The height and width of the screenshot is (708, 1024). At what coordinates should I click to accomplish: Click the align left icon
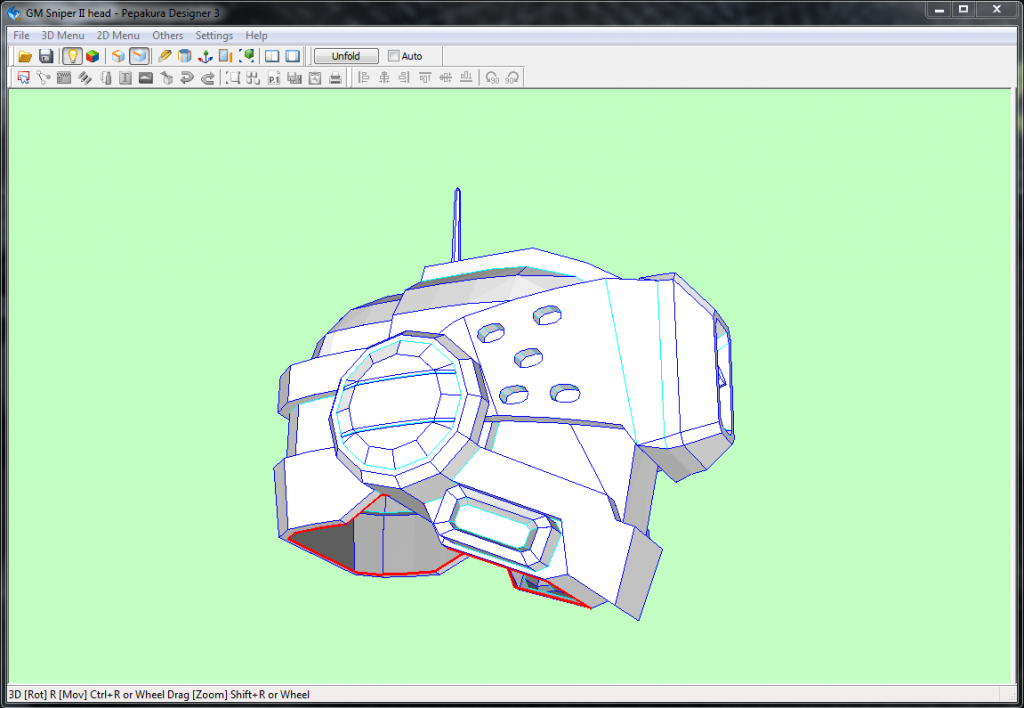point(364,78)
